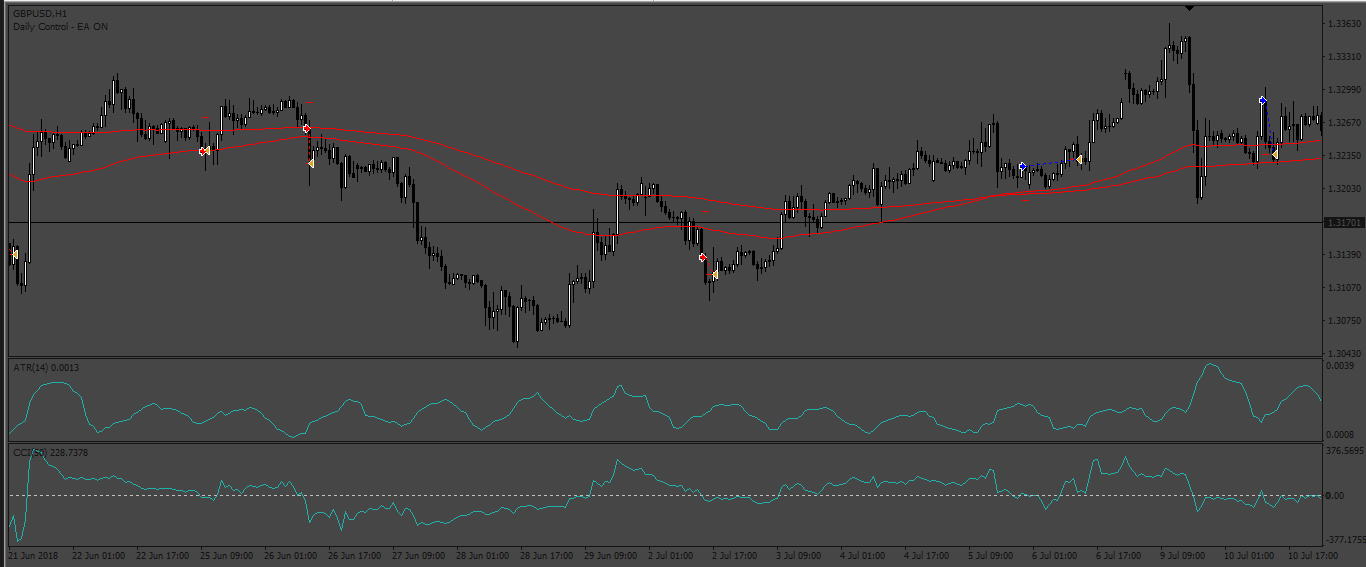Click time label 6 Jul 17:00
Viewport: 1366px width, 567px height.
pyautogui.click(x=1119, y=554)
